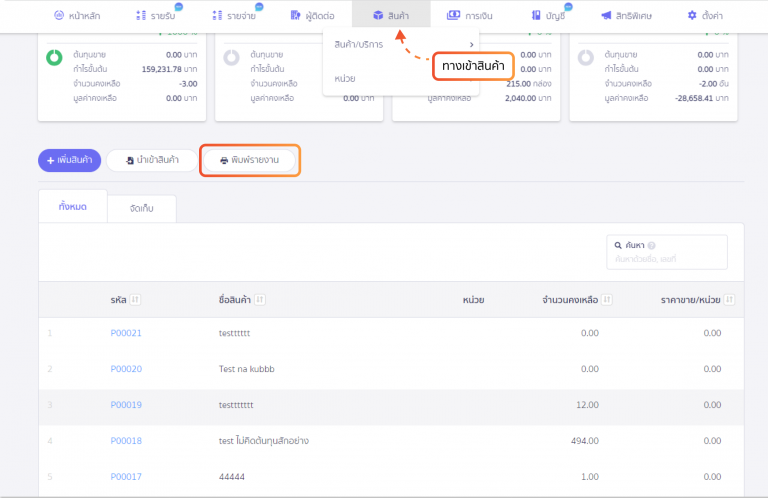Image resolution: width=768 pixels, height=498 pixels.
Task: Click the product search input field
Action: click(x=665, y=260)
